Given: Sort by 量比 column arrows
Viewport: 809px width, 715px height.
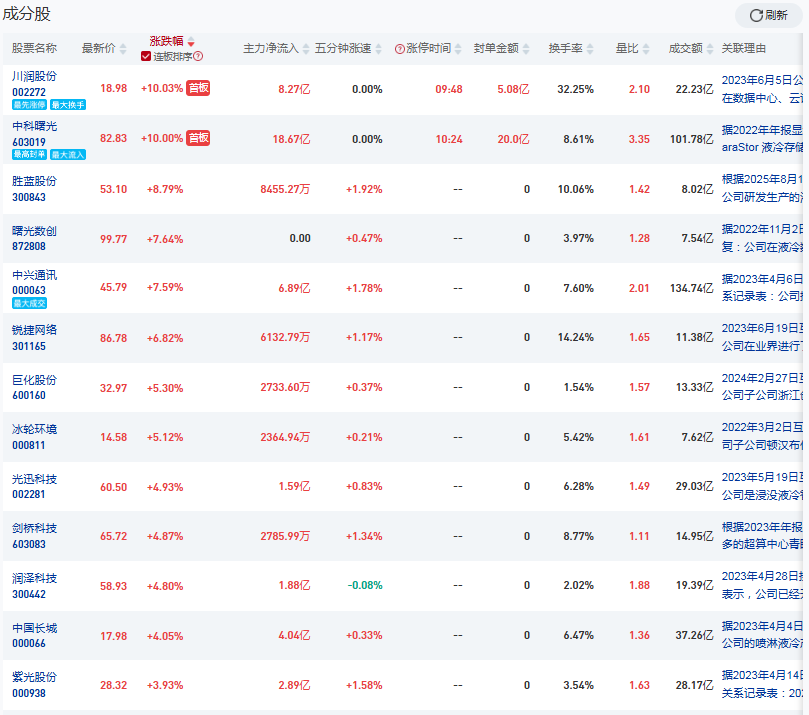Looking at the screenshot, I should (x=646, y=48).
